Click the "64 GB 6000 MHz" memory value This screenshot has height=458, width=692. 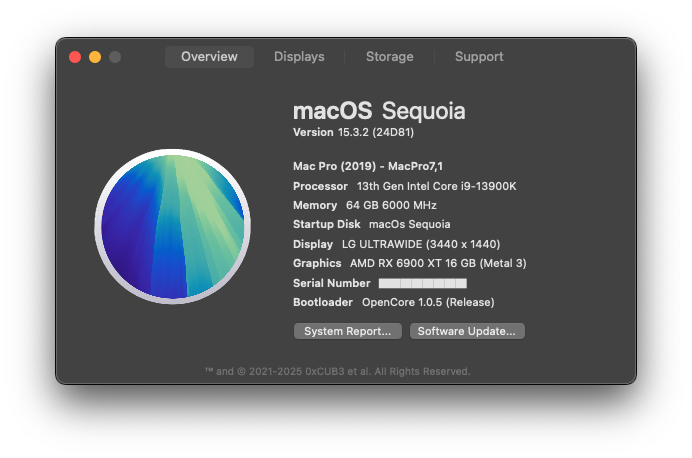(x=391, y=205)
